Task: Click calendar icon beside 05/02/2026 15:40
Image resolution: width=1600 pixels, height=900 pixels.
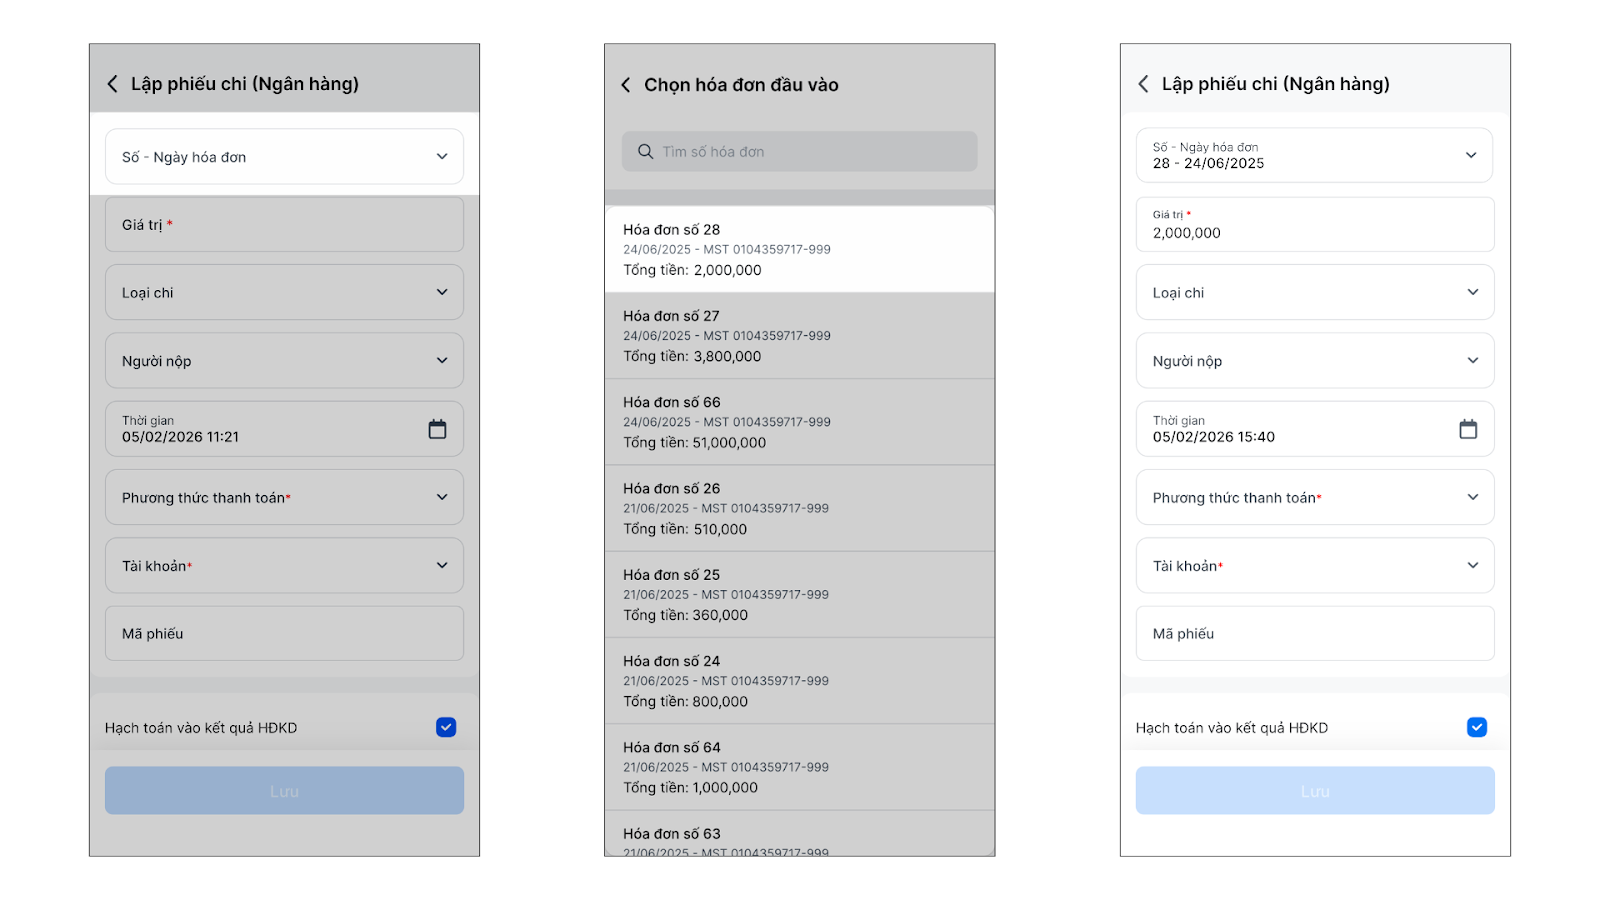Action: click(x=1468, y=429)
